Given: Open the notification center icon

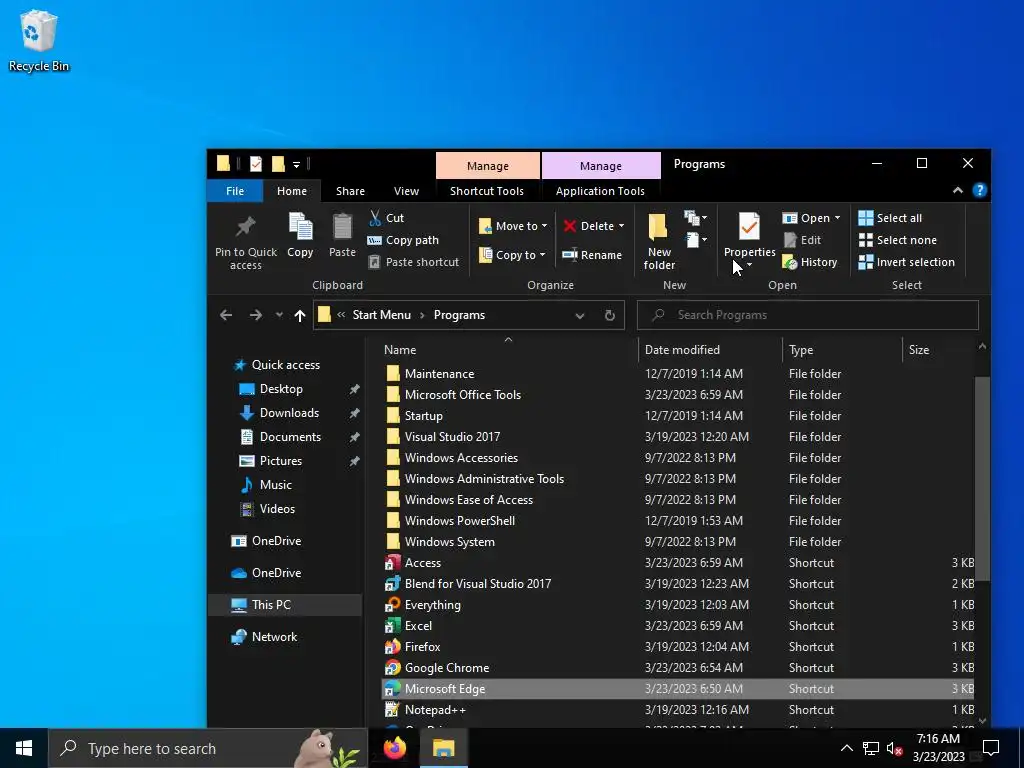Looking at the screenshot, I should point(991,748).
